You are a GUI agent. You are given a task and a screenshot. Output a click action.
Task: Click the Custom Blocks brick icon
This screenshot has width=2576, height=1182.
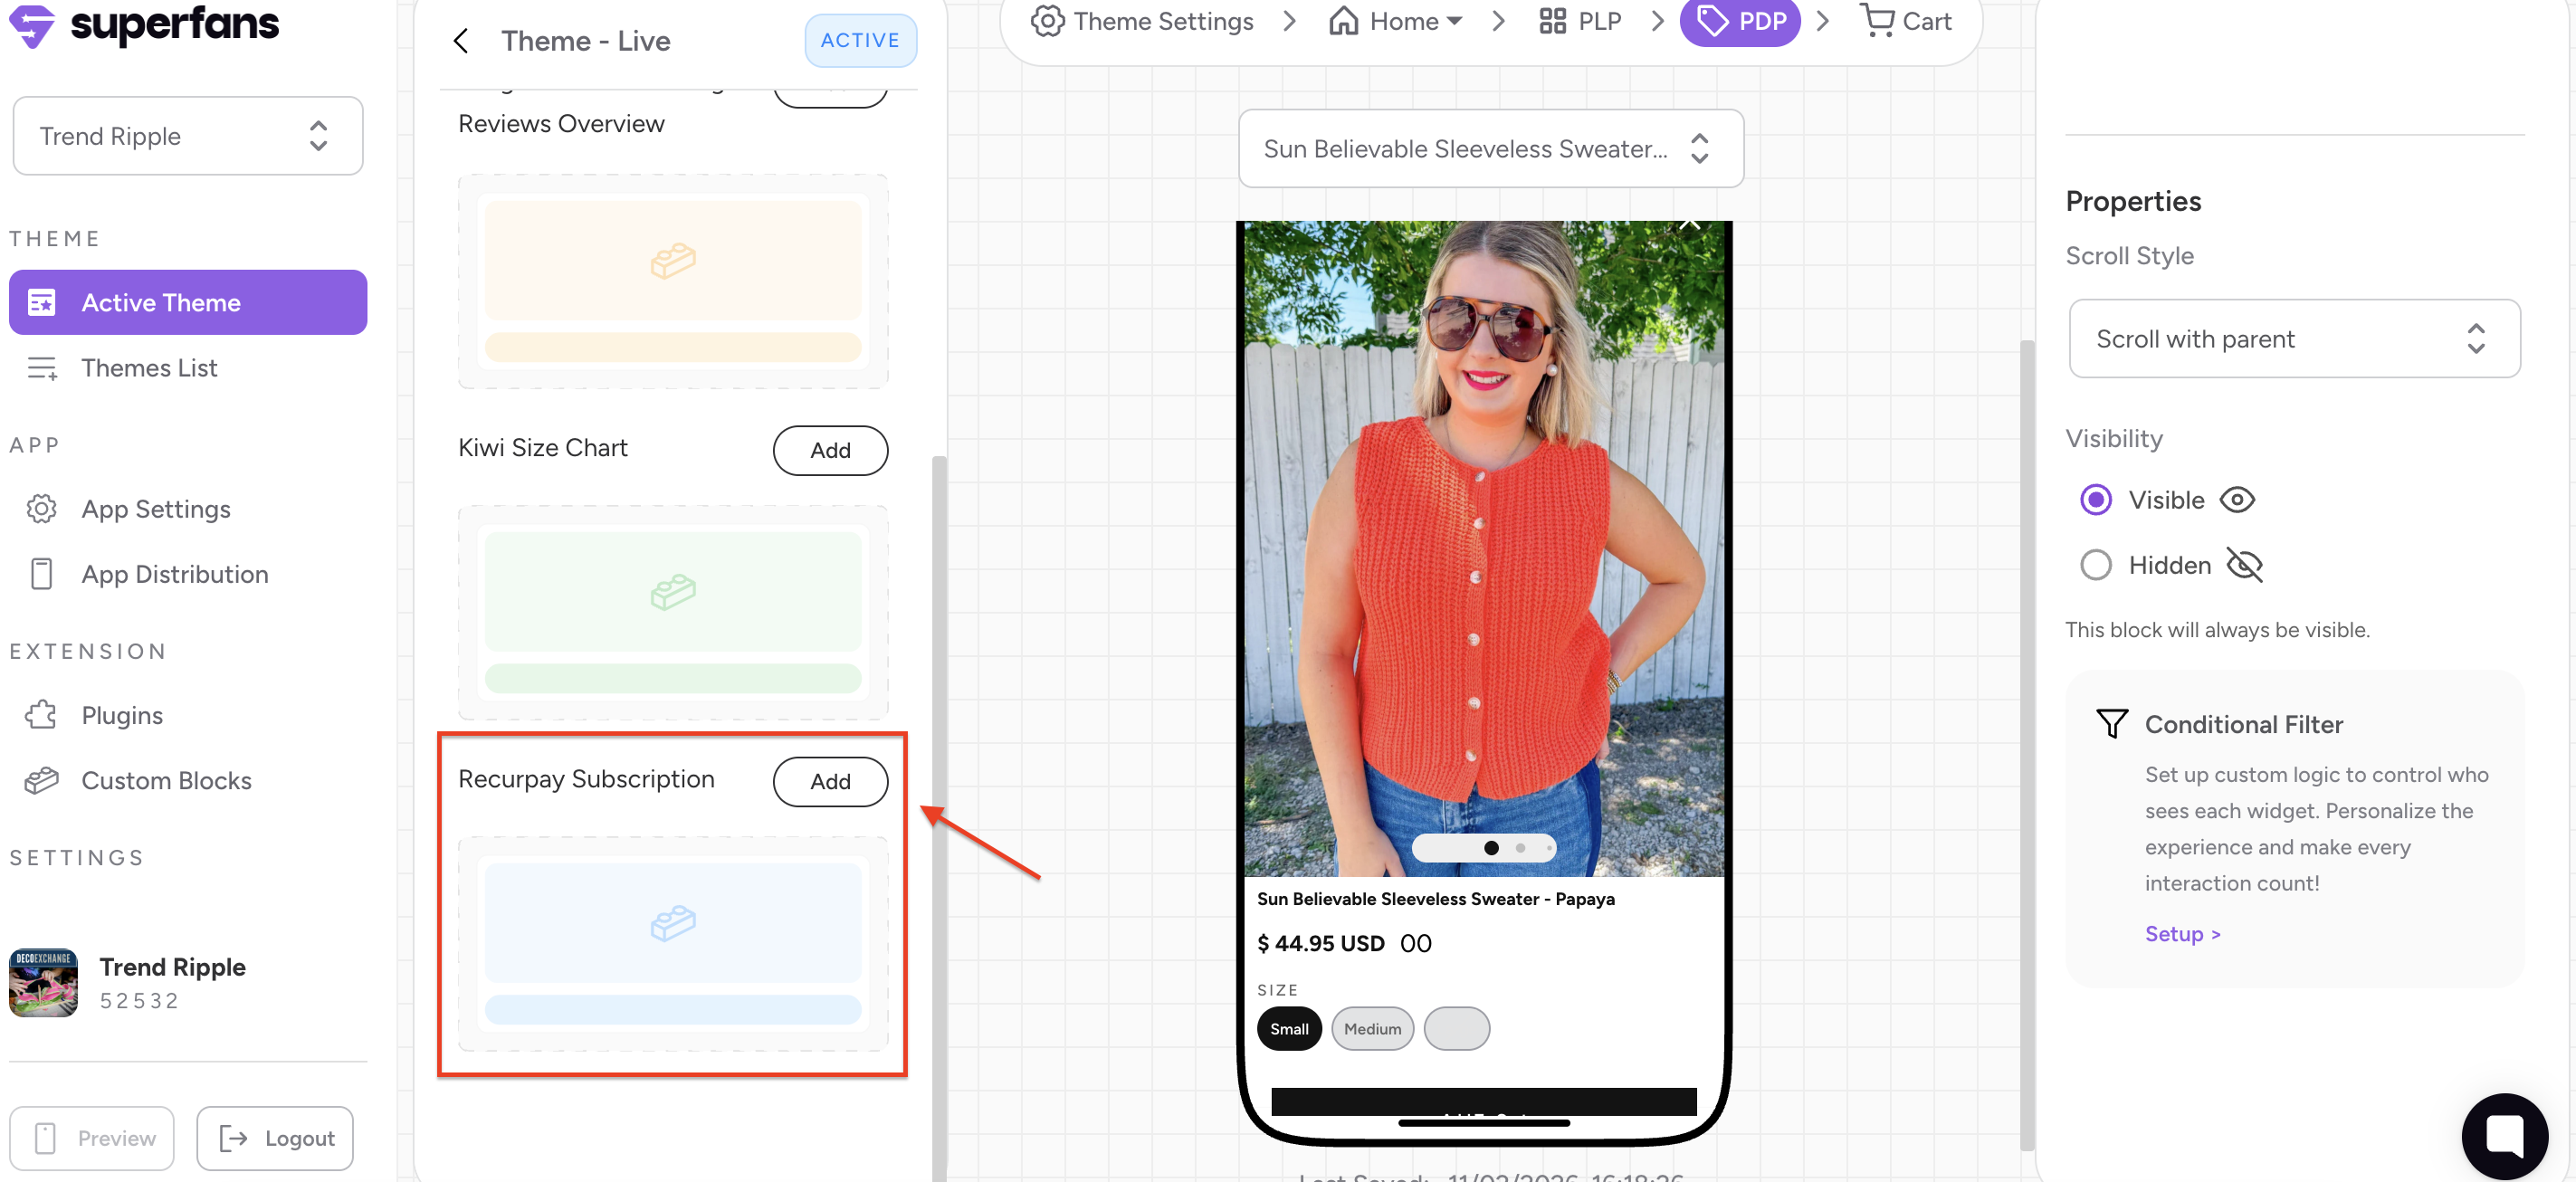[x=41, y=780]
